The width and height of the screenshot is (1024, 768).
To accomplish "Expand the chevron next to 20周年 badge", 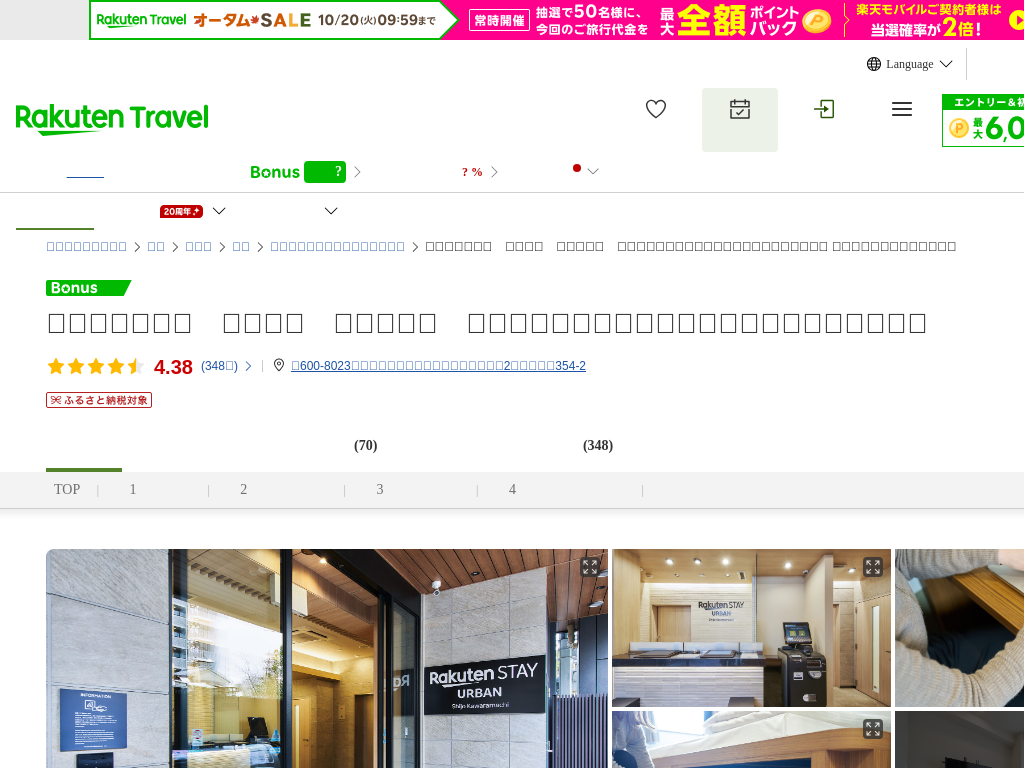I will (x=219, y=211).
